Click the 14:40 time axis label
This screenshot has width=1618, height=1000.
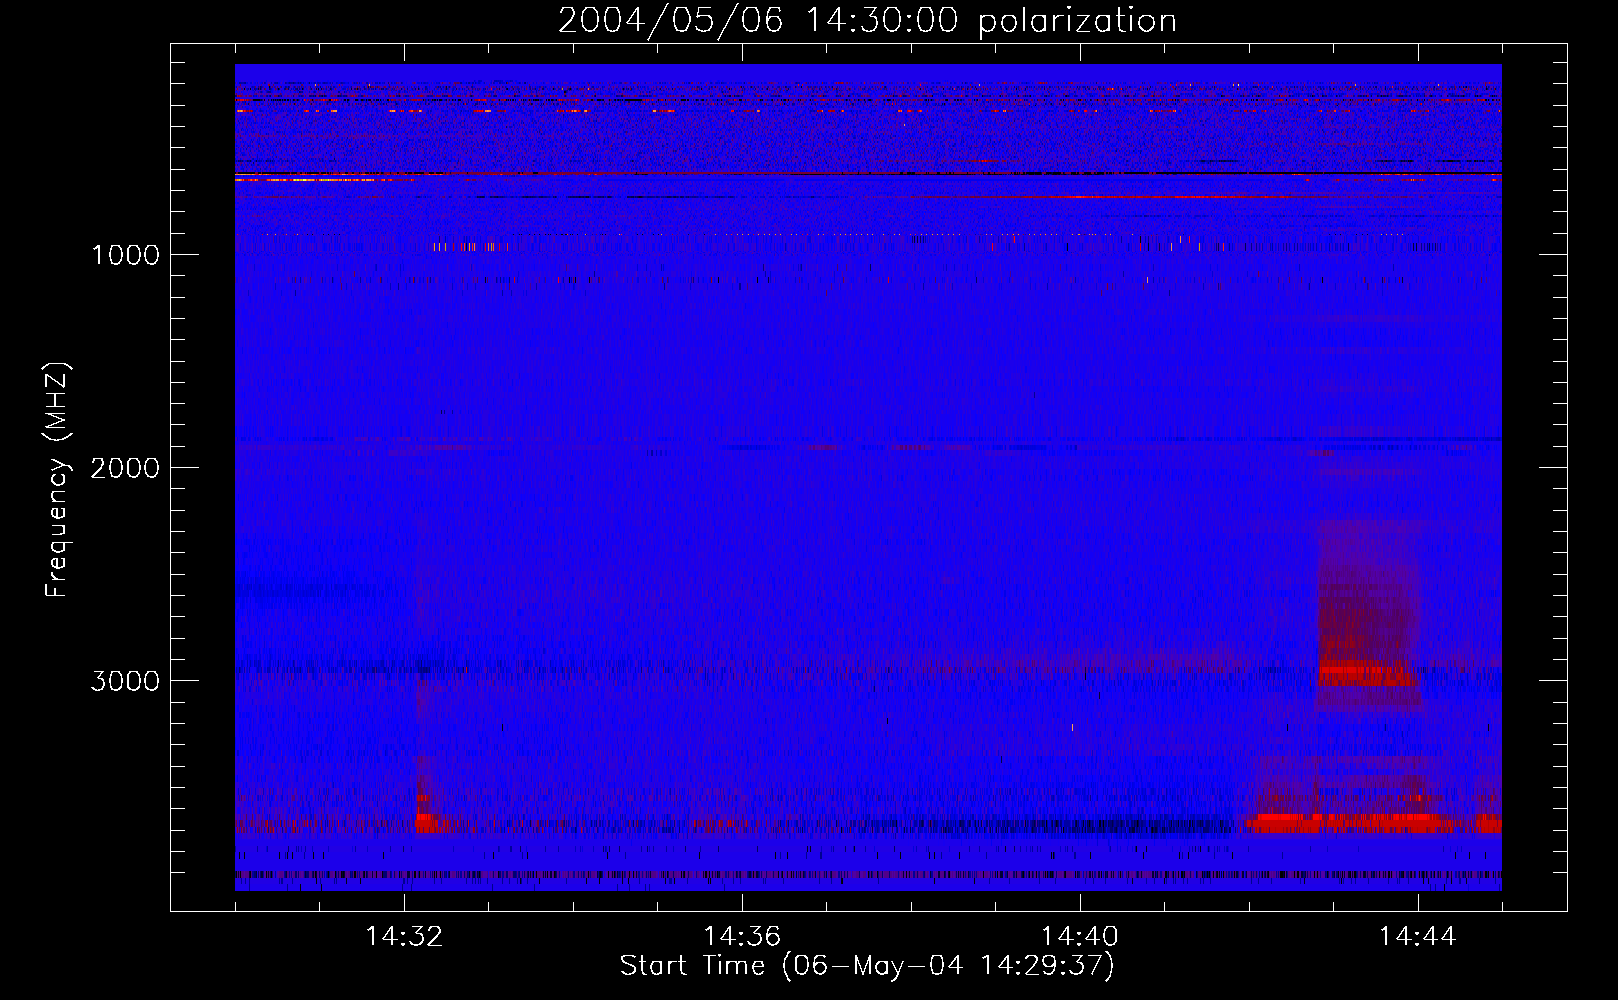pos(1080,936)
